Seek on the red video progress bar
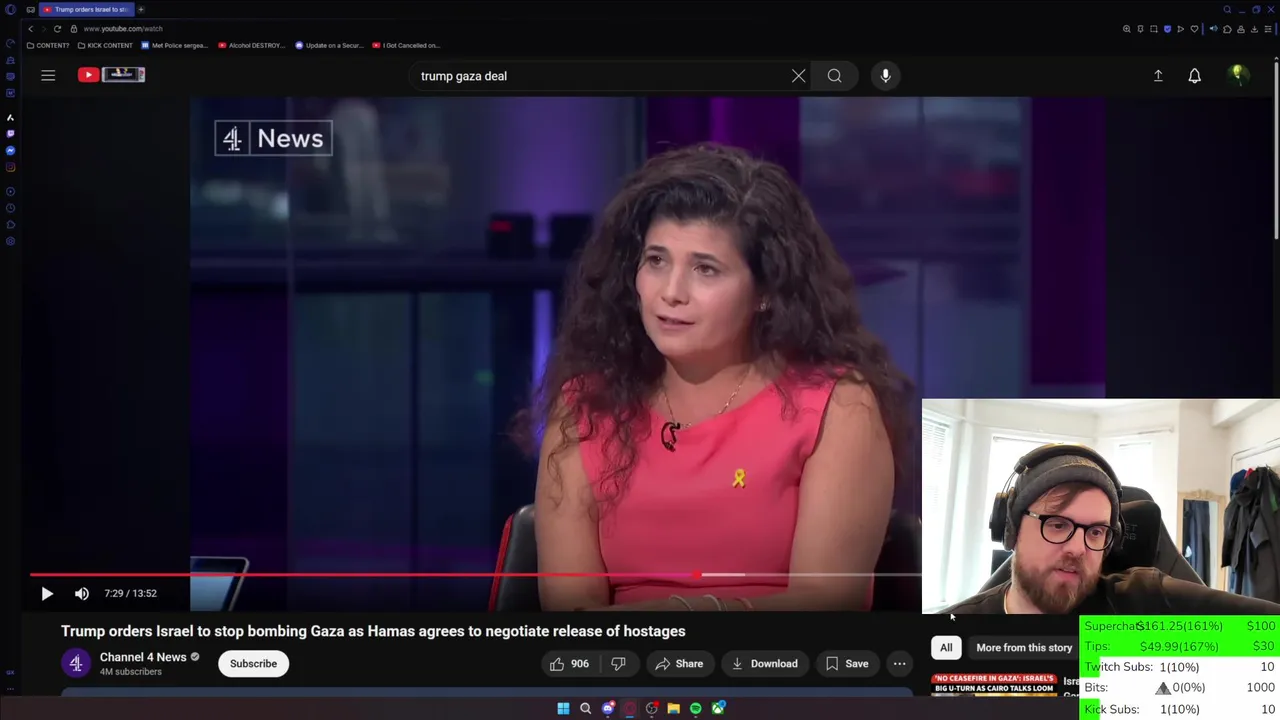Viewport: 1280px width, 720px height. [x=475, y=575]
